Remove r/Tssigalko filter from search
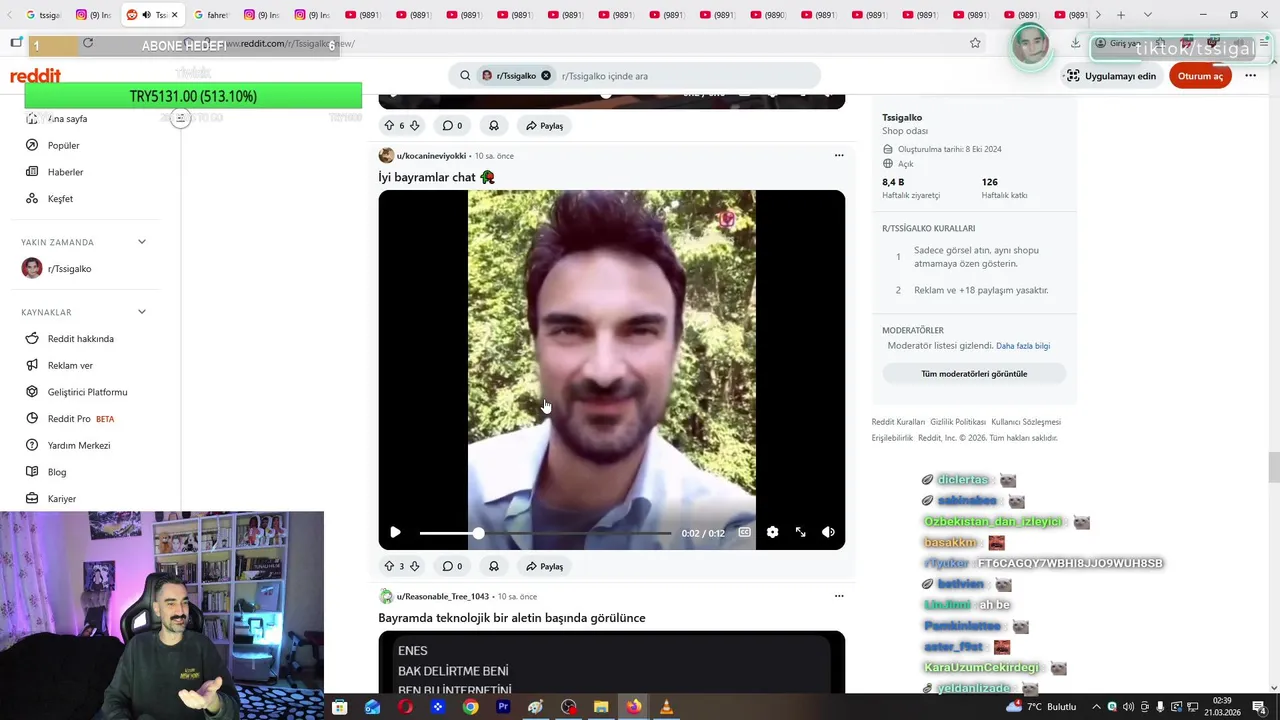 [546, 76]
